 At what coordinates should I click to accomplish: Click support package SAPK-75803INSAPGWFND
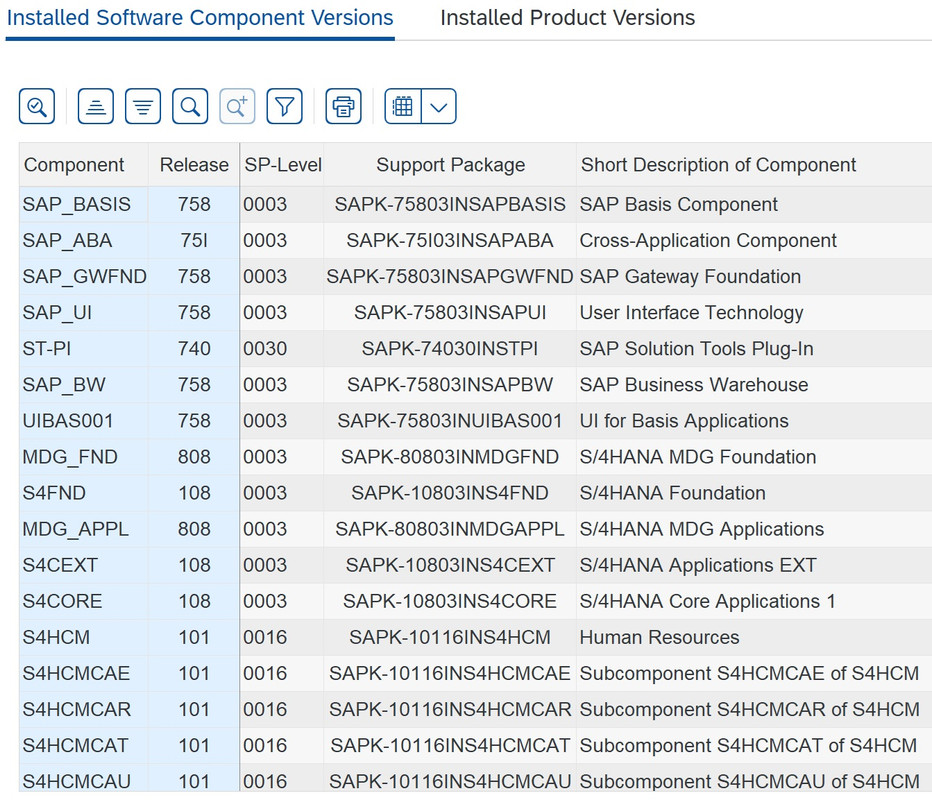tap(450, 276)
